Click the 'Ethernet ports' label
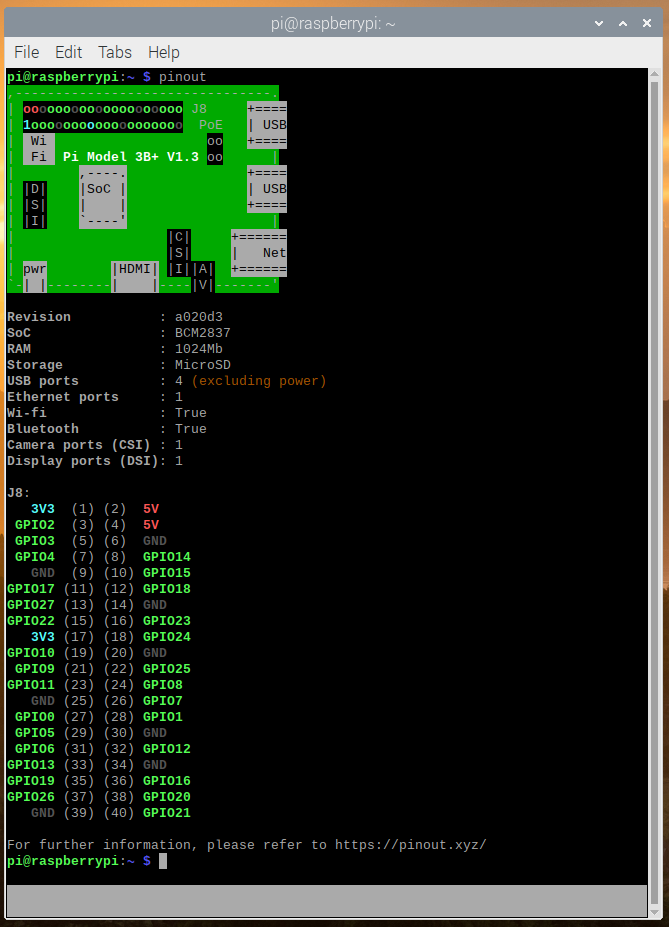Screen dimensions: 669x927 (63, 397)
